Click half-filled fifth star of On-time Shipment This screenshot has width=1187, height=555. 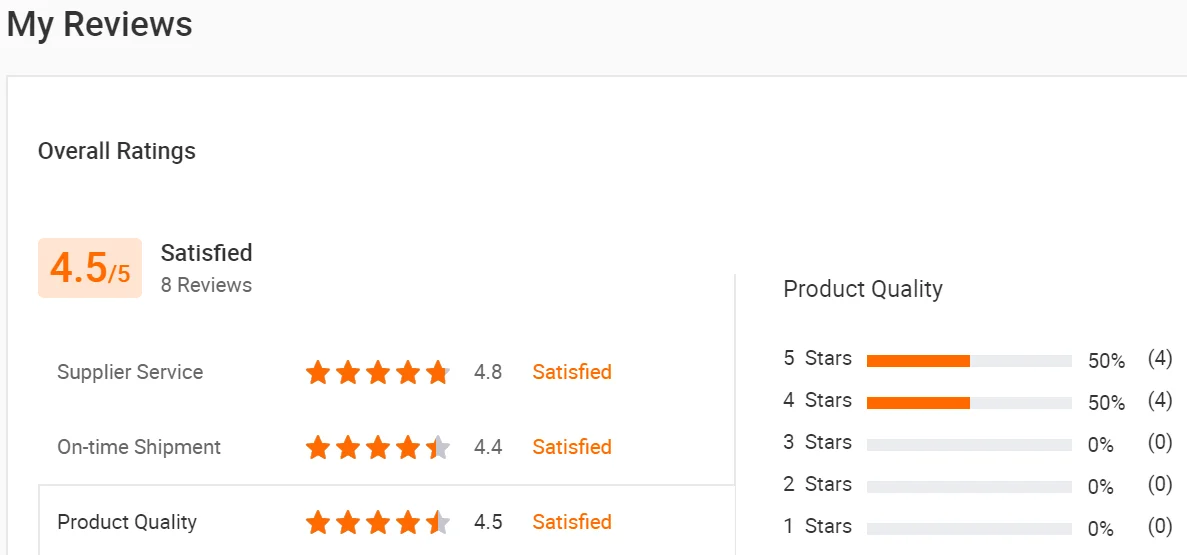point(437,447)
